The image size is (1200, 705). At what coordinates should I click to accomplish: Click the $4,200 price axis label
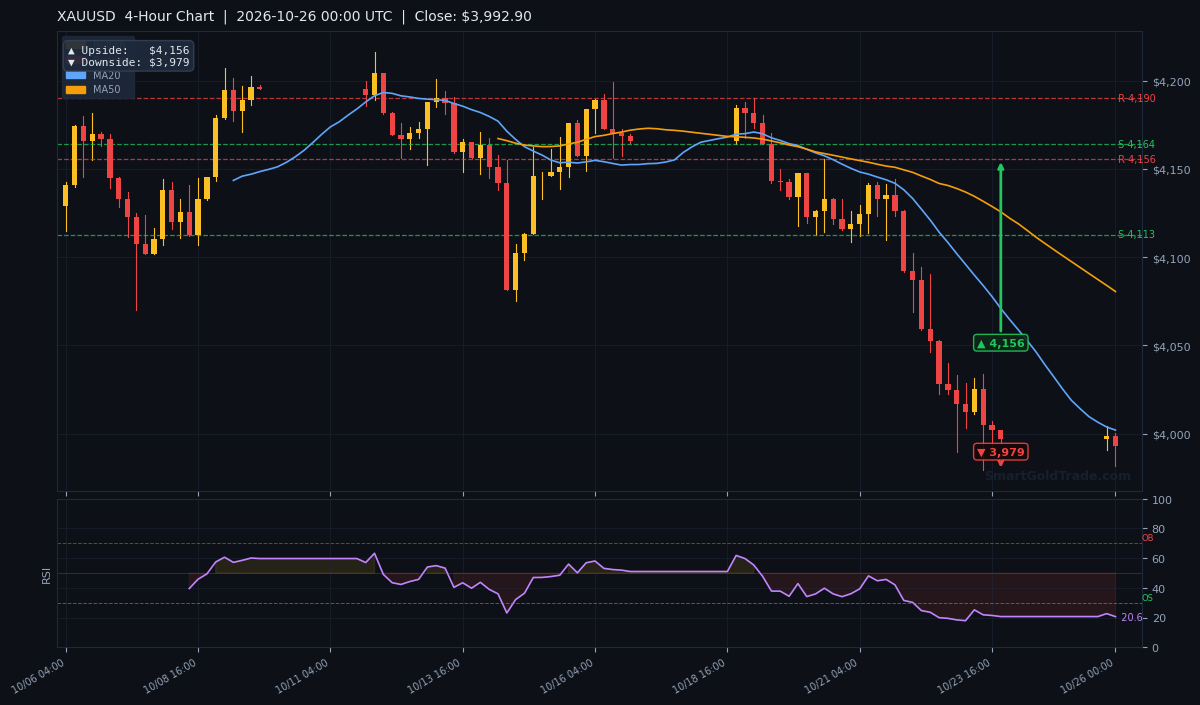[x=1171, y=82]
